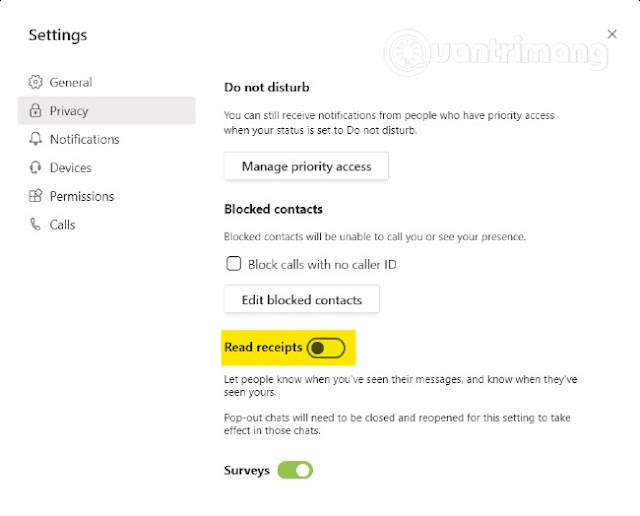Click the General gear icon
The image size is (640, 516).
pos(36,82)
